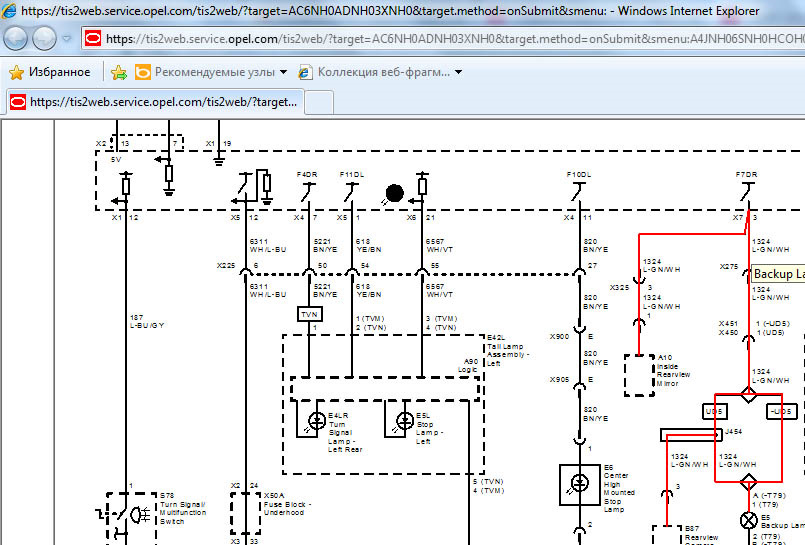This screenshot has height=545, width=805.
Task: Click the E4LR turn signal lamp symbol
Action: click(x=316, y=421)
